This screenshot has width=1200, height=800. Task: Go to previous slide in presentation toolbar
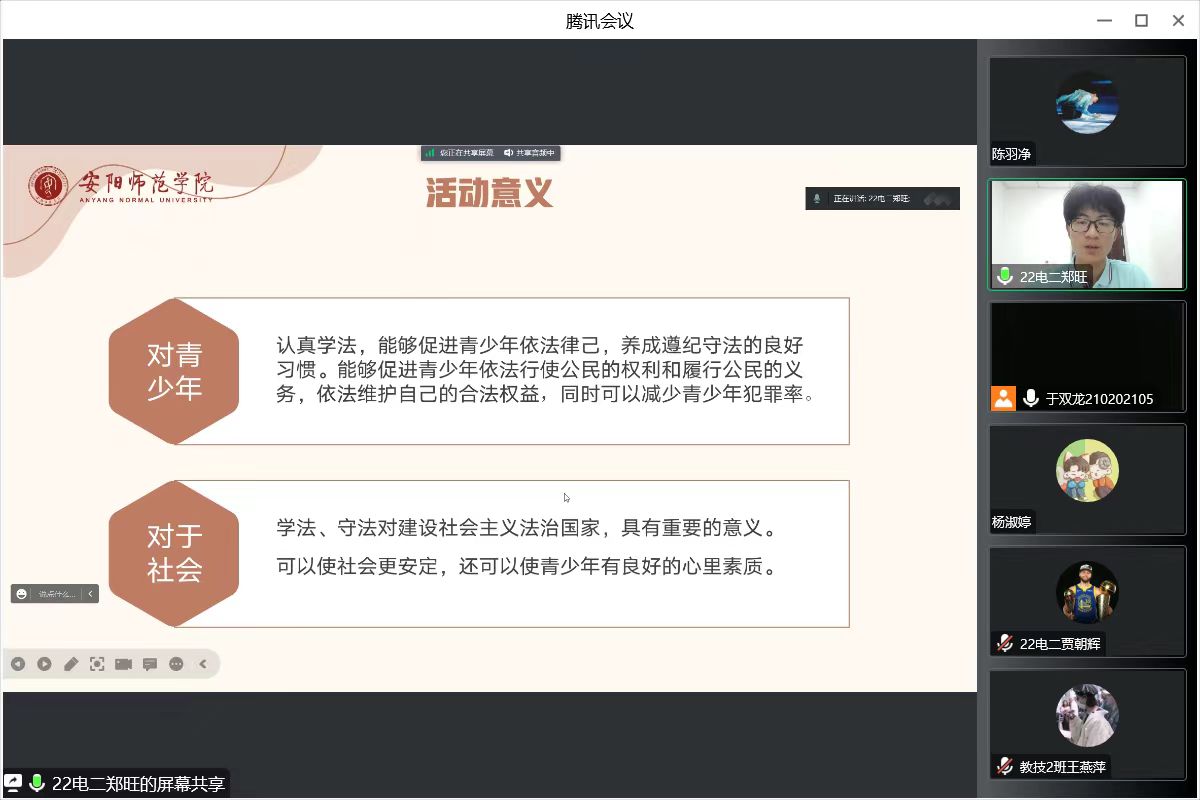click(18, 664)
